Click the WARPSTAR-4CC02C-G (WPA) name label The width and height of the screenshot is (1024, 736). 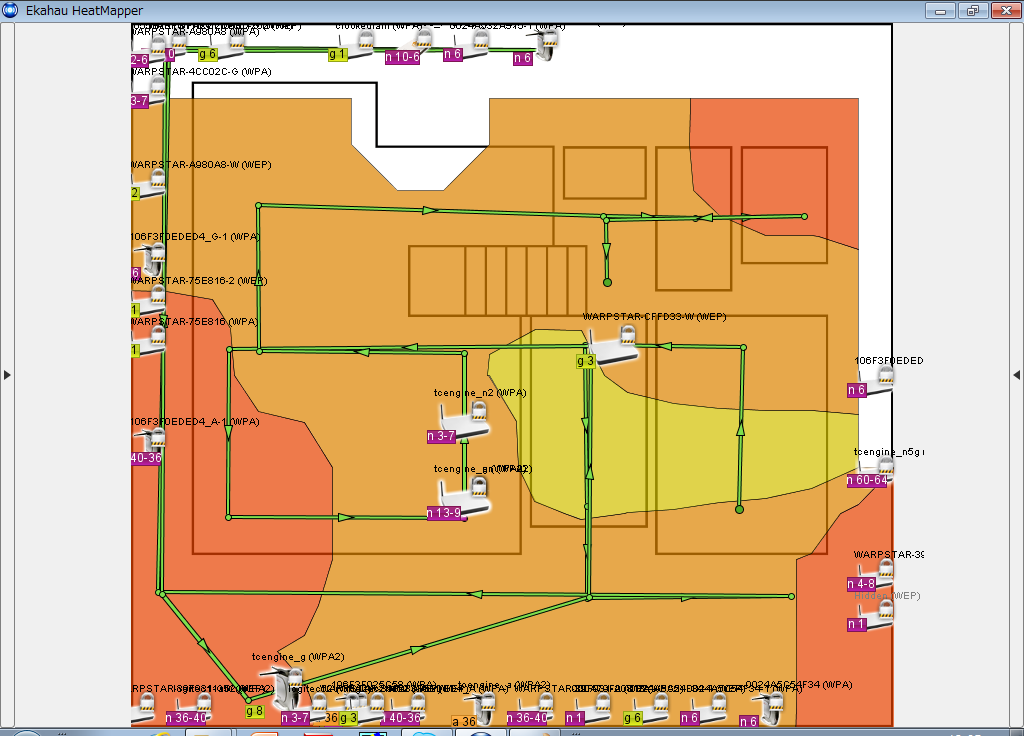coord(202,72)
